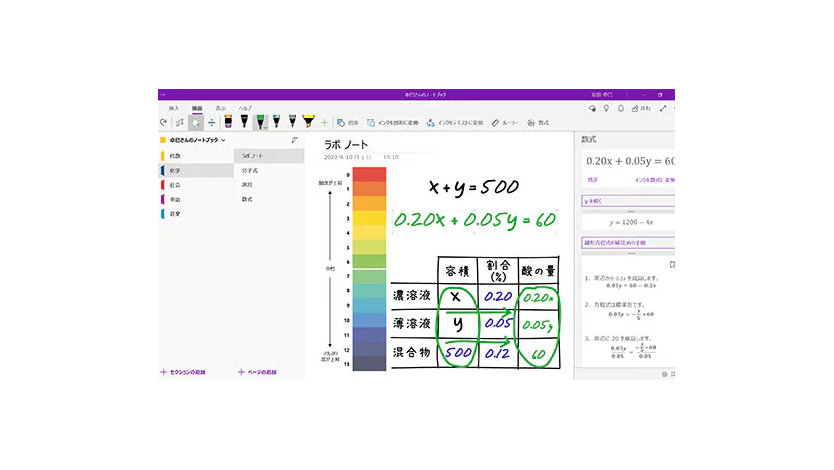Click the page time 10:10
Screen dimensions: 834x470
click(x=391, y=157)
